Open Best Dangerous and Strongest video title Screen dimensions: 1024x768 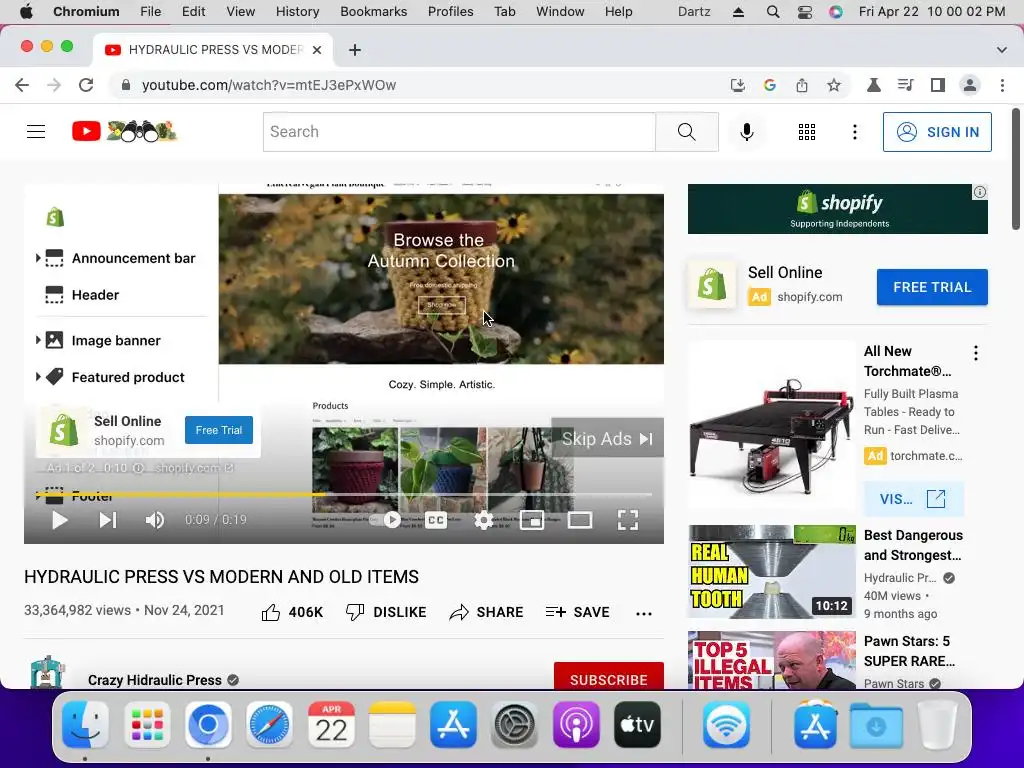tap(913, 545)
